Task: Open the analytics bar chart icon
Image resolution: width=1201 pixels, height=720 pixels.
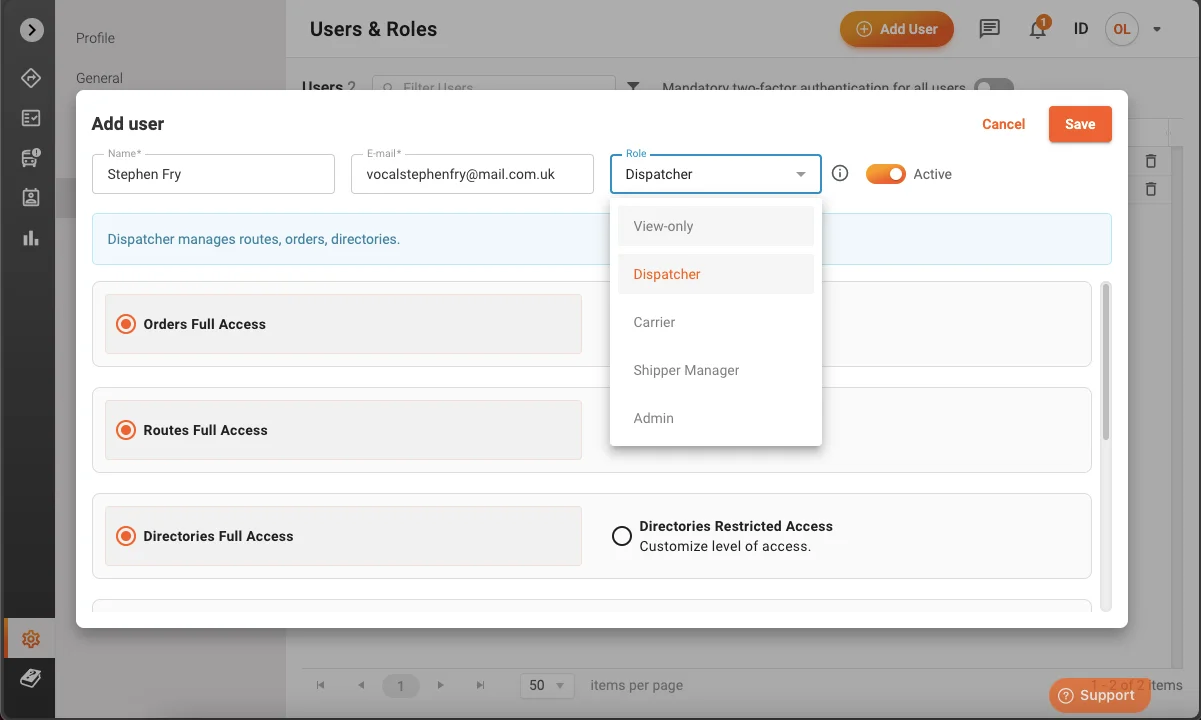Action: click(31, 238)
